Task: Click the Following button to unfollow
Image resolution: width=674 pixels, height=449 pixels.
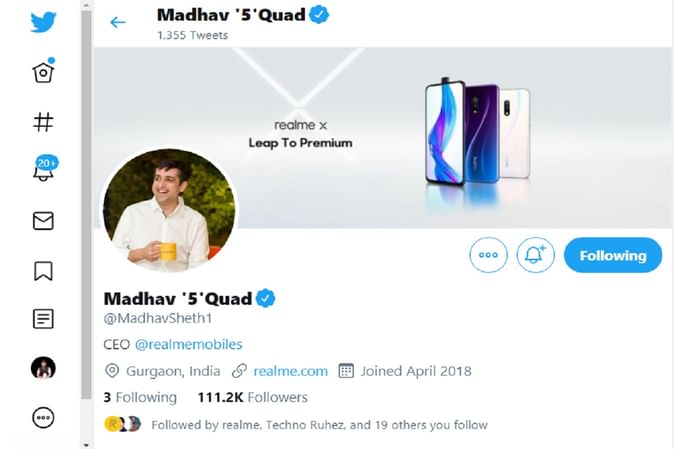Action: coord(612,255)
